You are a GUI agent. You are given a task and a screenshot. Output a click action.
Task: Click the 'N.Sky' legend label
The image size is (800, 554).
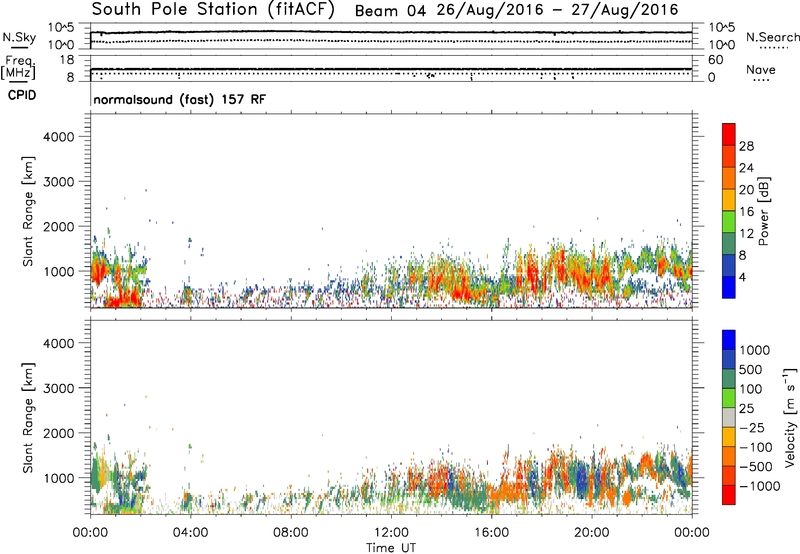tap(19, 37)
